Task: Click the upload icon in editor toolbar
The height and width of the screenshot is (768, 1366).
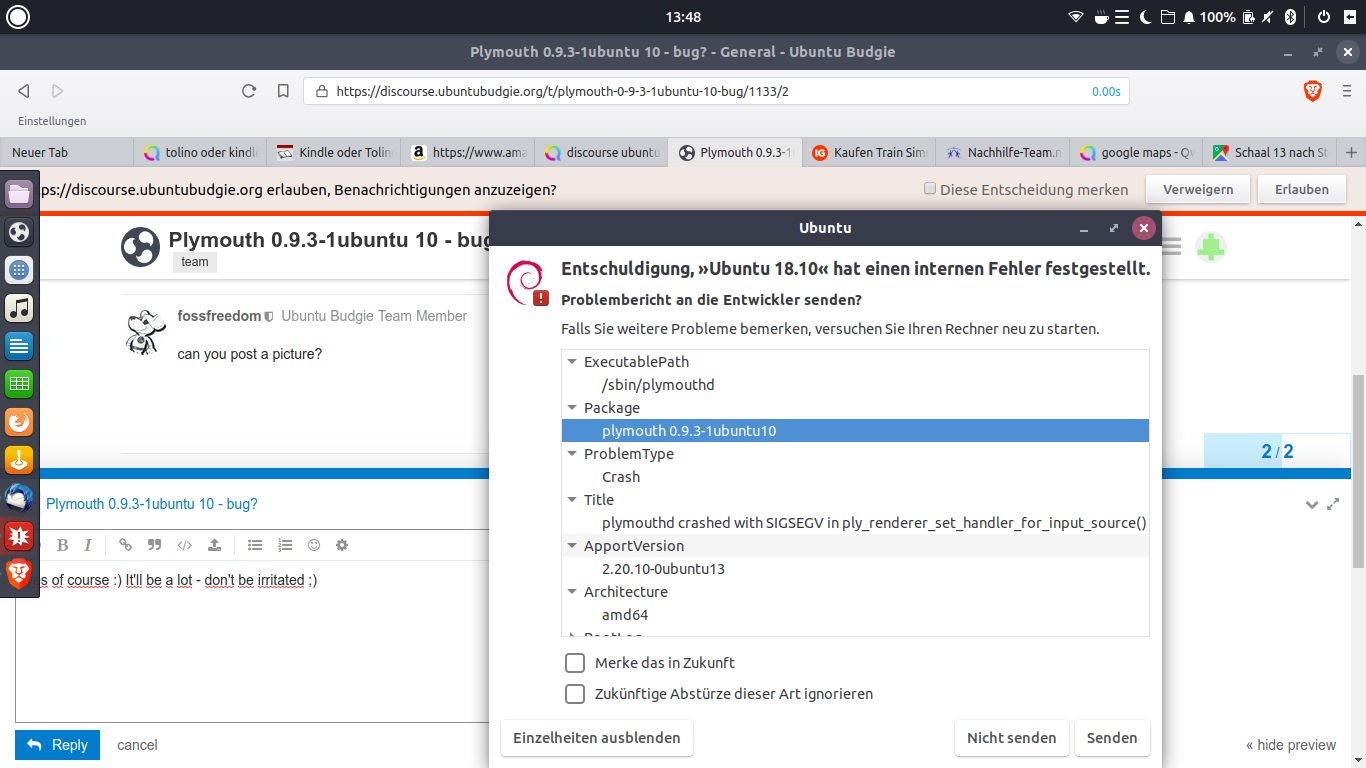Action: click(214, 545)
